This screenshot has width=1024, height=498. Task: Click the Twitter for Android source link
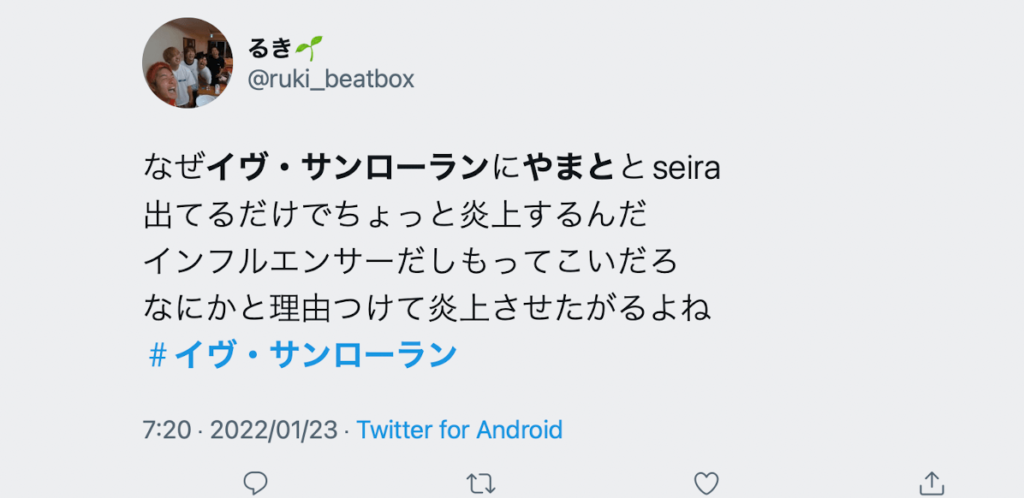[x=459, y=430]
